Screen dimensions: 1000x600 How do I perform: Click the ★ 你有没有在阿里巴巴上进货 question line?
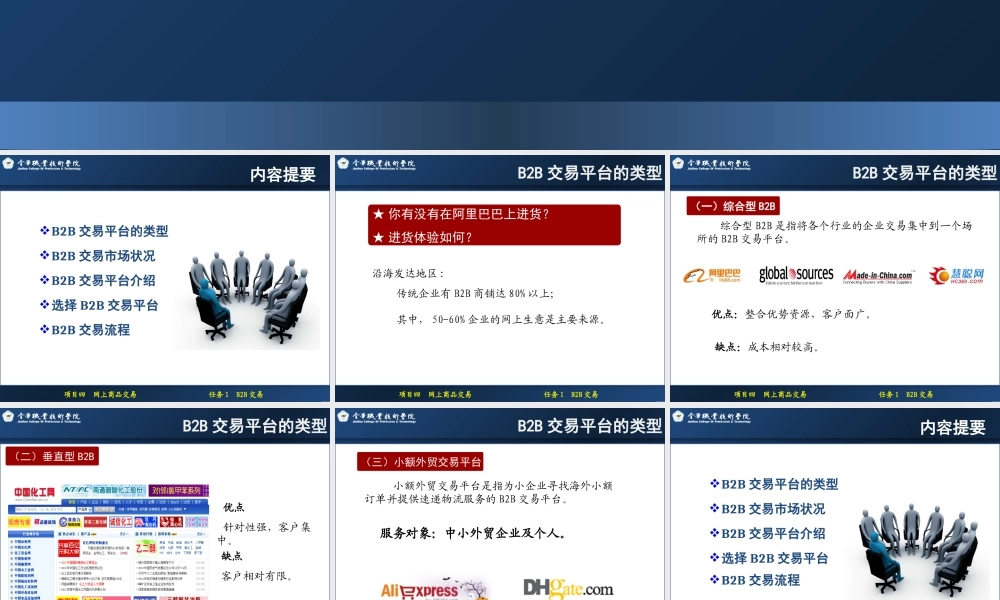pyautogui.click(x=461, y=214)
